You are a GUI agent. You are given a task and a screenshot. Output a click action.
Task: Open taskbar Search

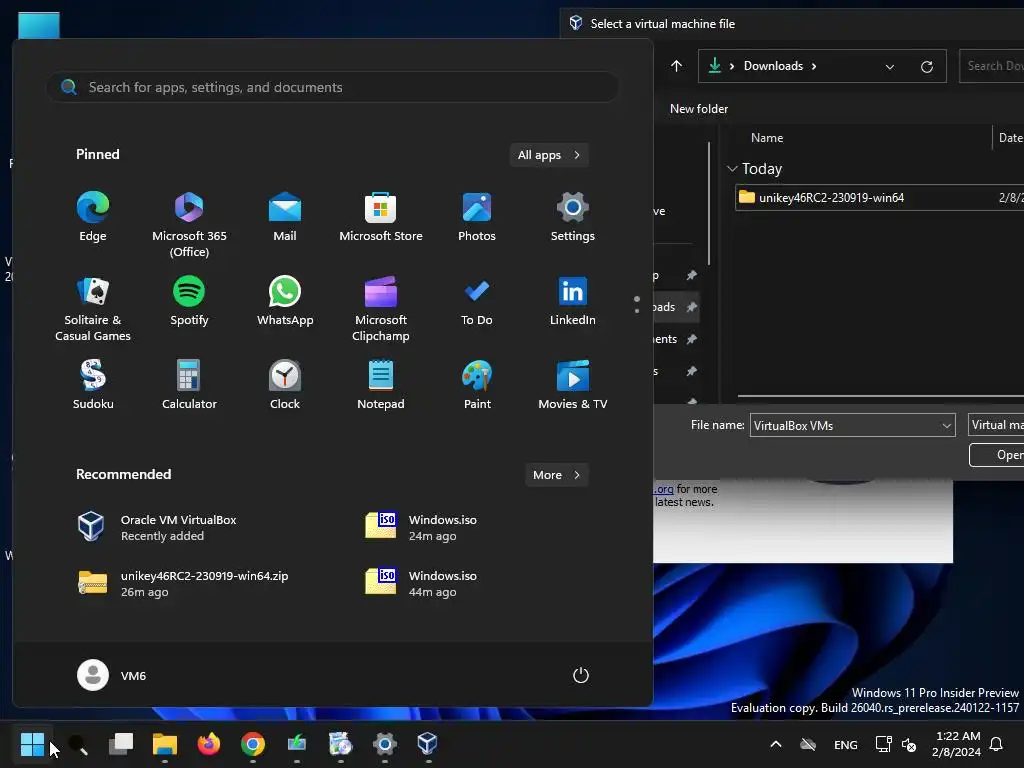78,744
